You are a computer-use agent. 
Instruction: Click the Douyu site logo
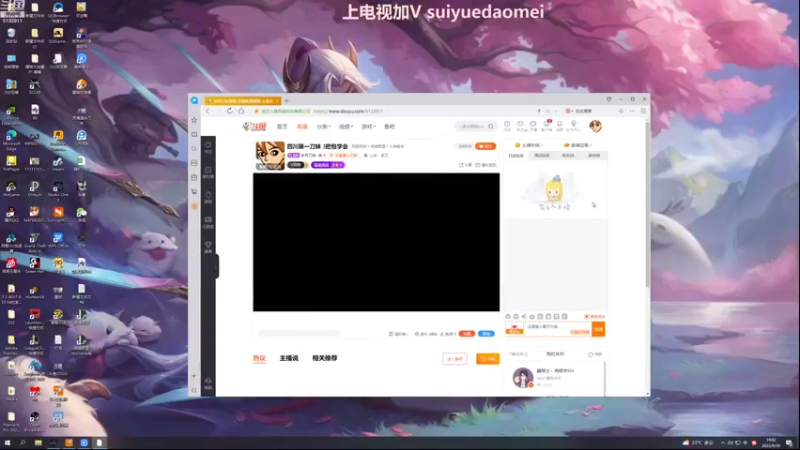click(254, 127)
